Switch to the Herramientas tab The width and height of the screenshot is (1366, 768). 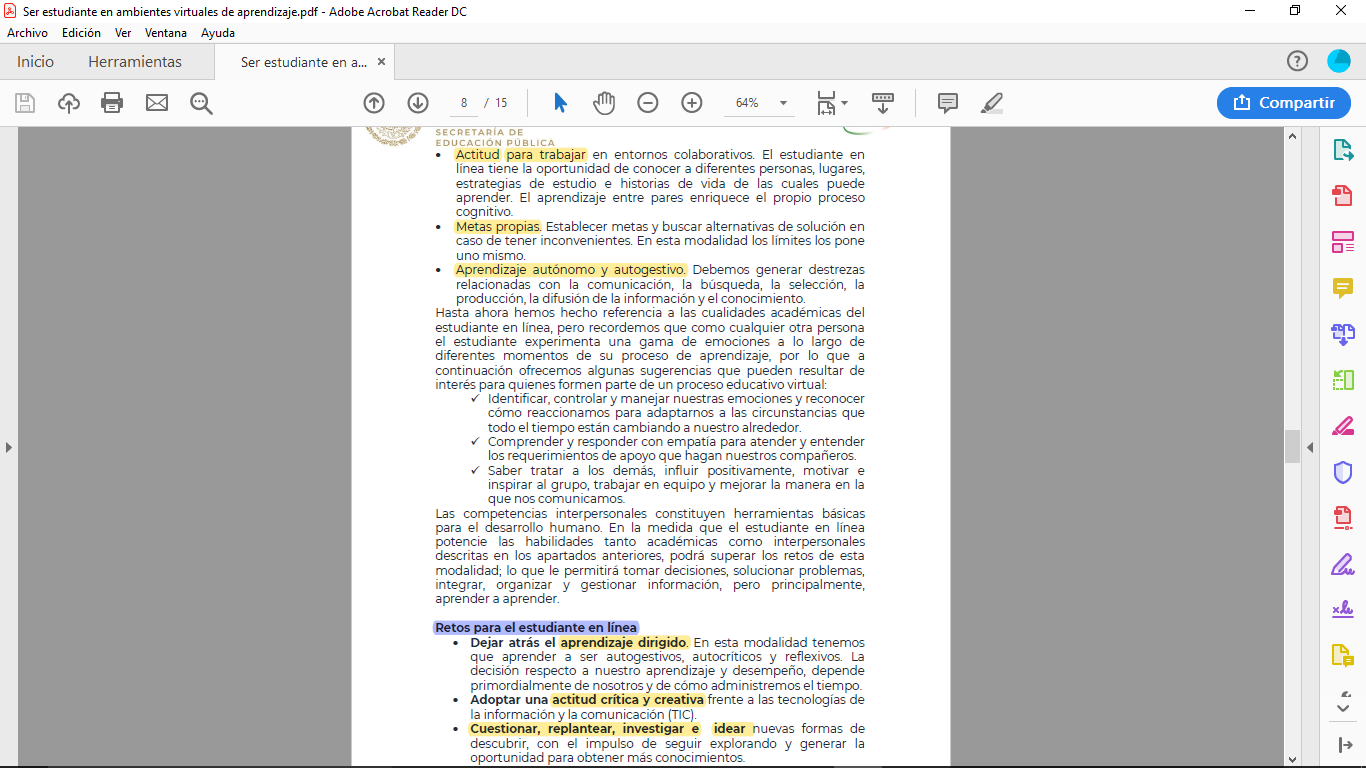135,62
